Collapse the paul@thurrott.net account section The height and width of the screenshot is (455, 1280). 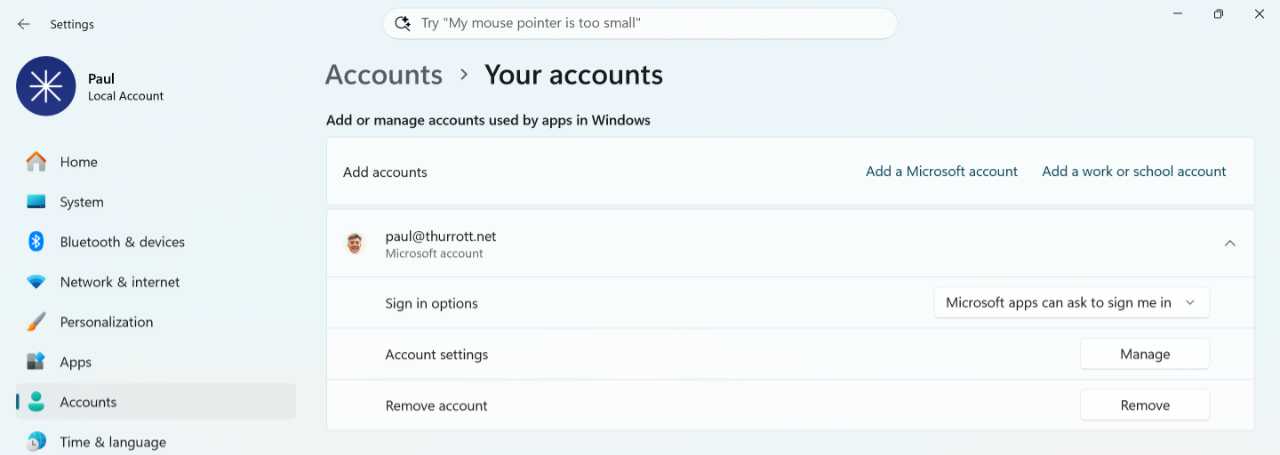pyautogui.click(x=1230, y=243)
